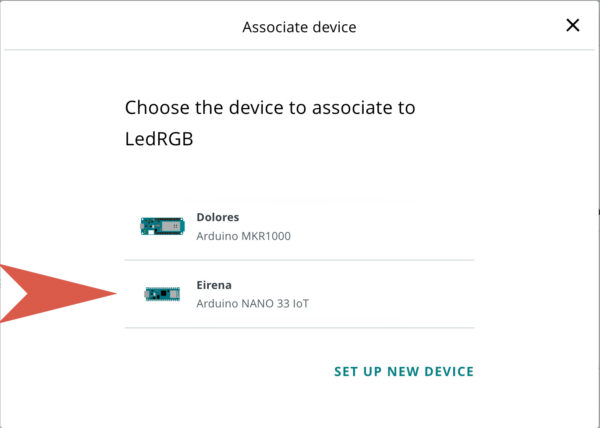
Task: Click the word 'DEVICE' in setup link
Action: [x=445, y=371]
